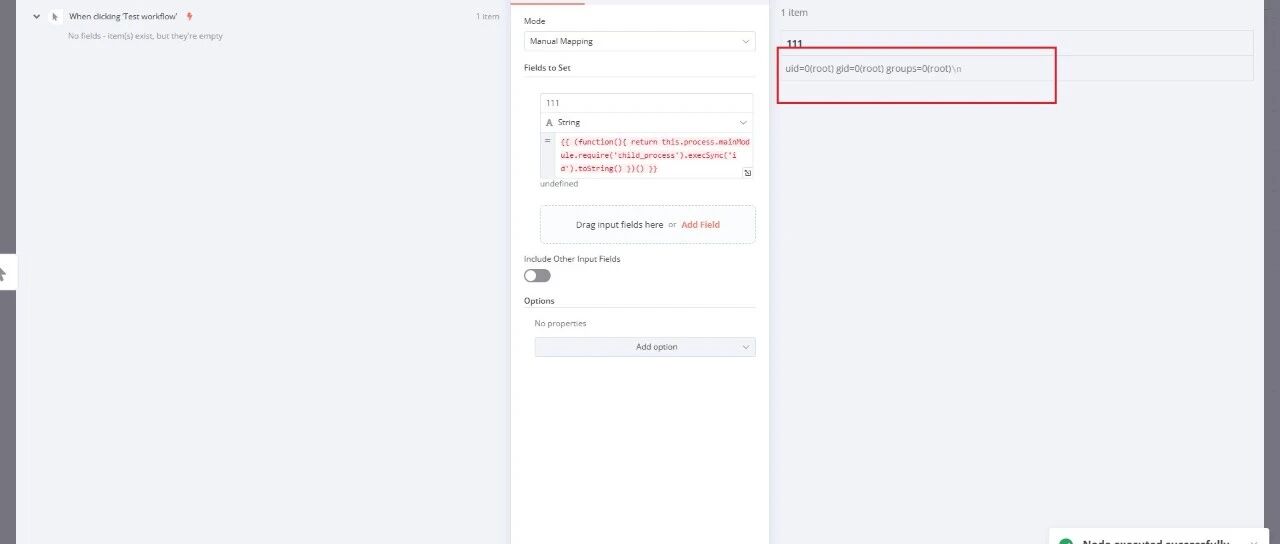The image size is (1280, 544).
Task: Open the Add option dropdown
Action: (x=645, y=347)
